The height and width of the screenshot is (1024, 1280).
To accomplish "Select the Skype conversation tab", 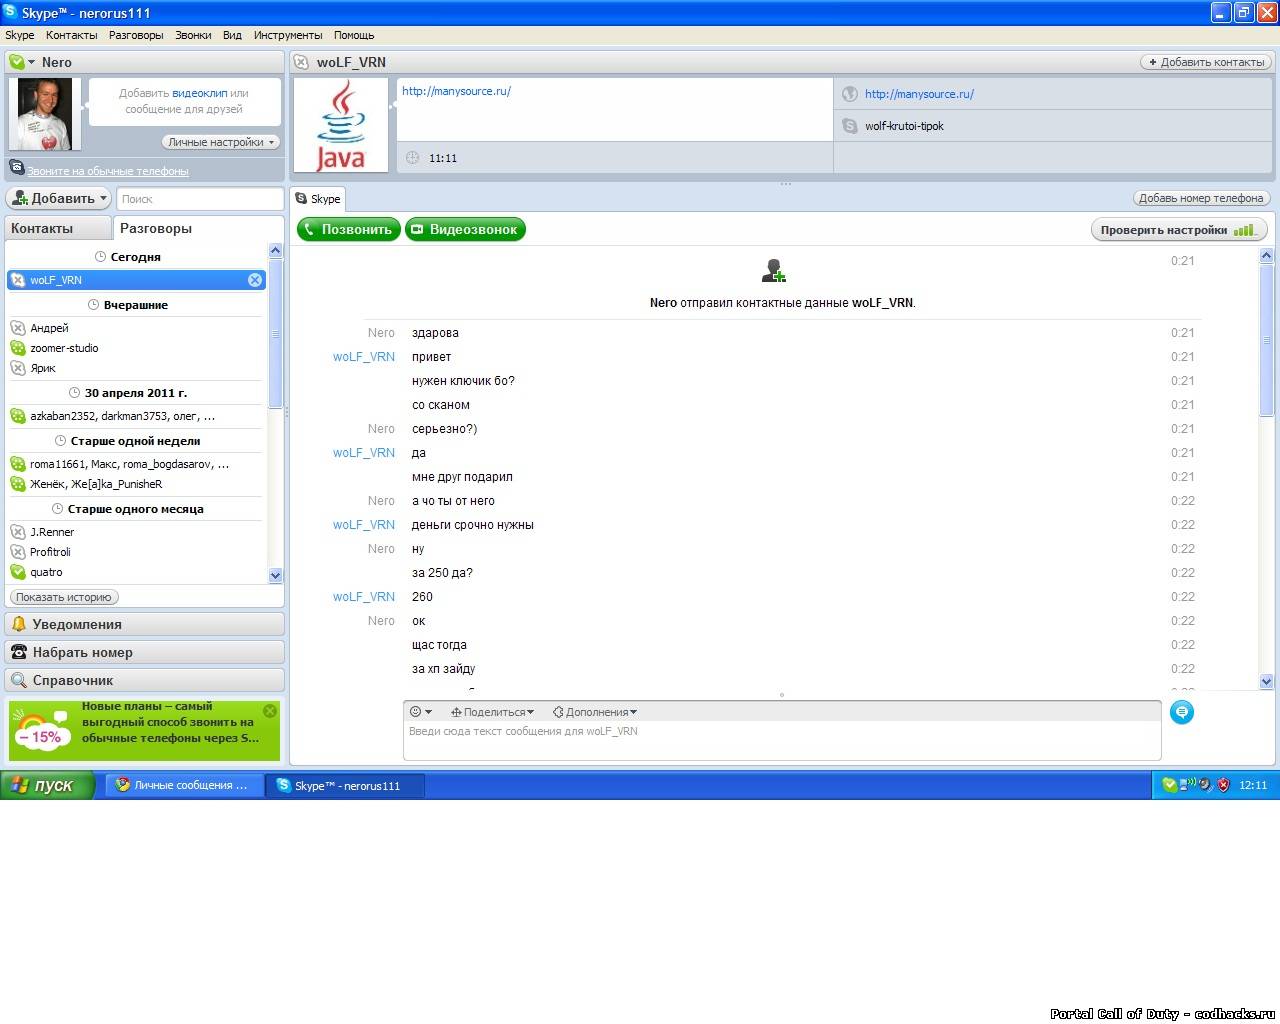I will click(318, 199).
